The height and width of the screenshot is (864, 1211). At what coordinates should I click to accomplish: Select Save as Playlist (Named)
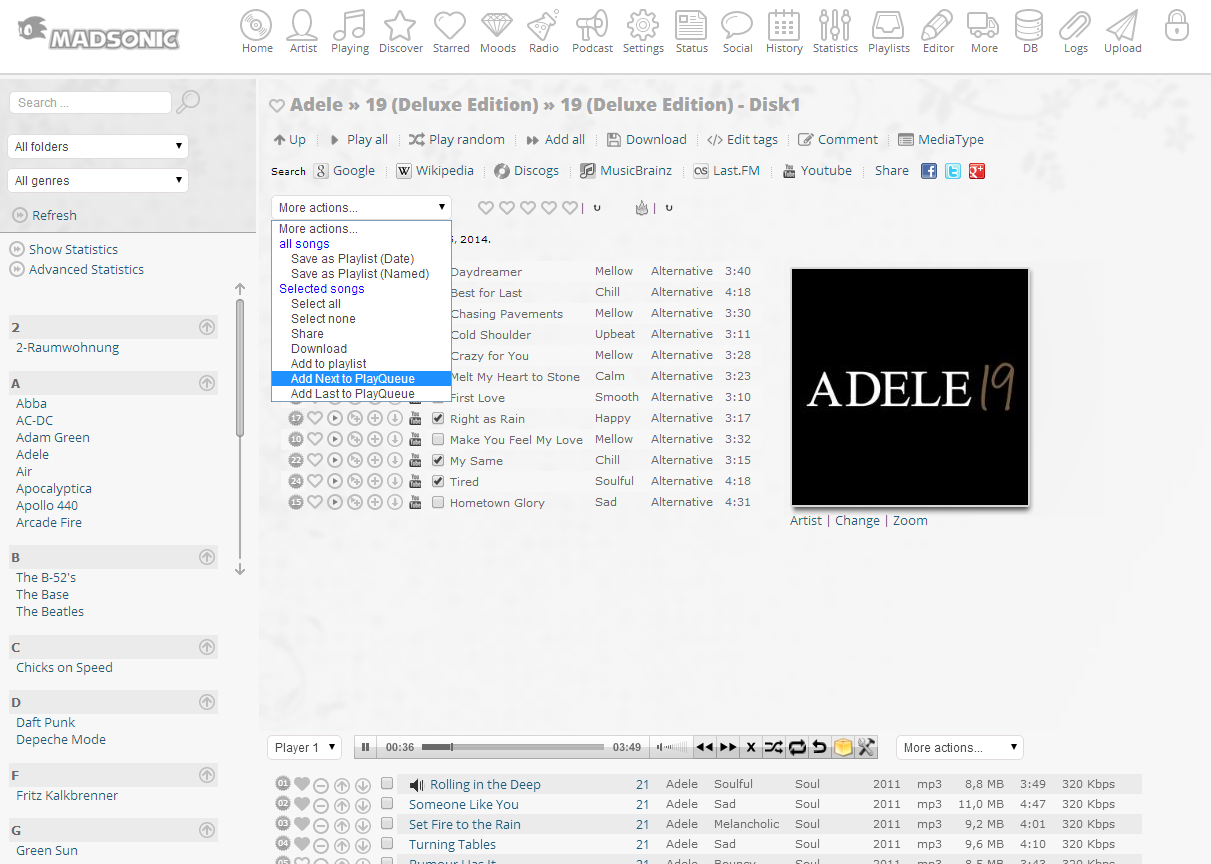pos(359,274)
